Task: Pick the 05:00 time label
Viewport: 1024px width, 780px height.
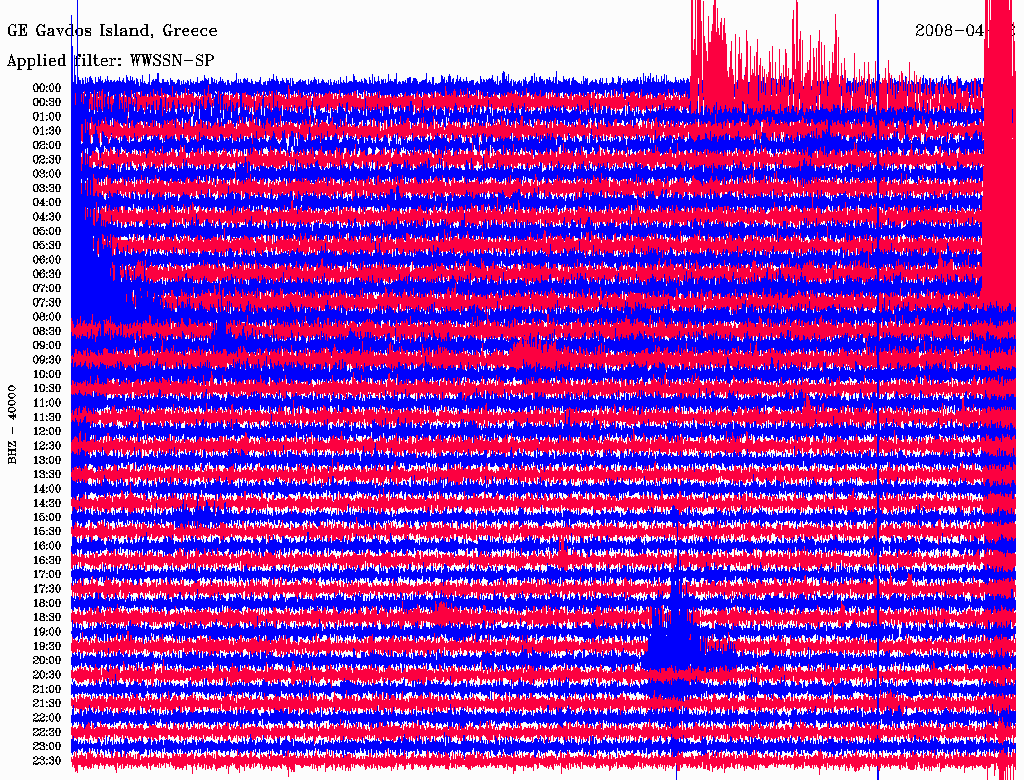Action: click(x=46, y=231)
